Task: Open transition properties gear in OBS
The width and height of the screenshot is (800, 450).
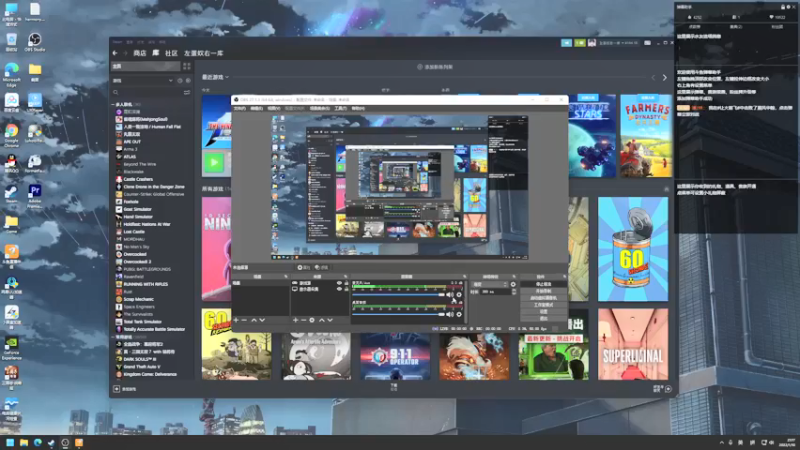Action: coord(513,284)
